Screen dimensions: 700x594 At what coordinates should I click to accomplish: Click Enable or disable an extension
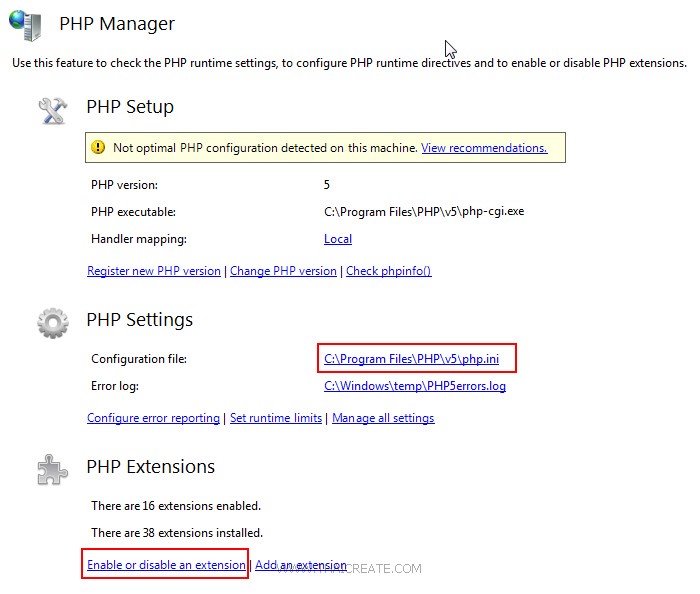point(166,565)
